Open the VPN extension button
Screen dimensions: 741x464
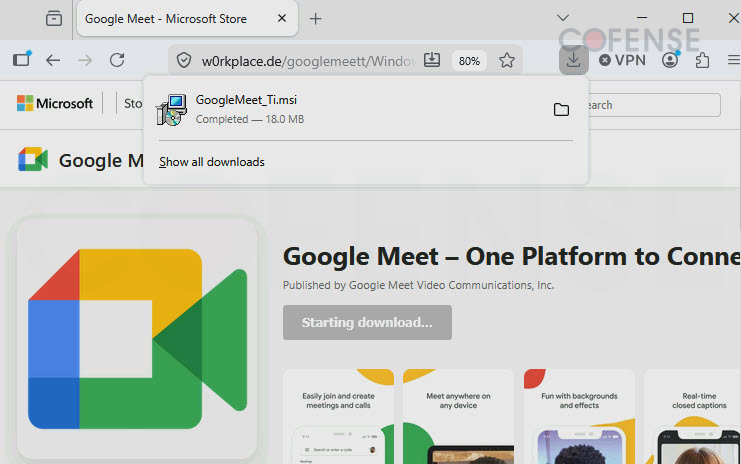(x=622, y=60)
